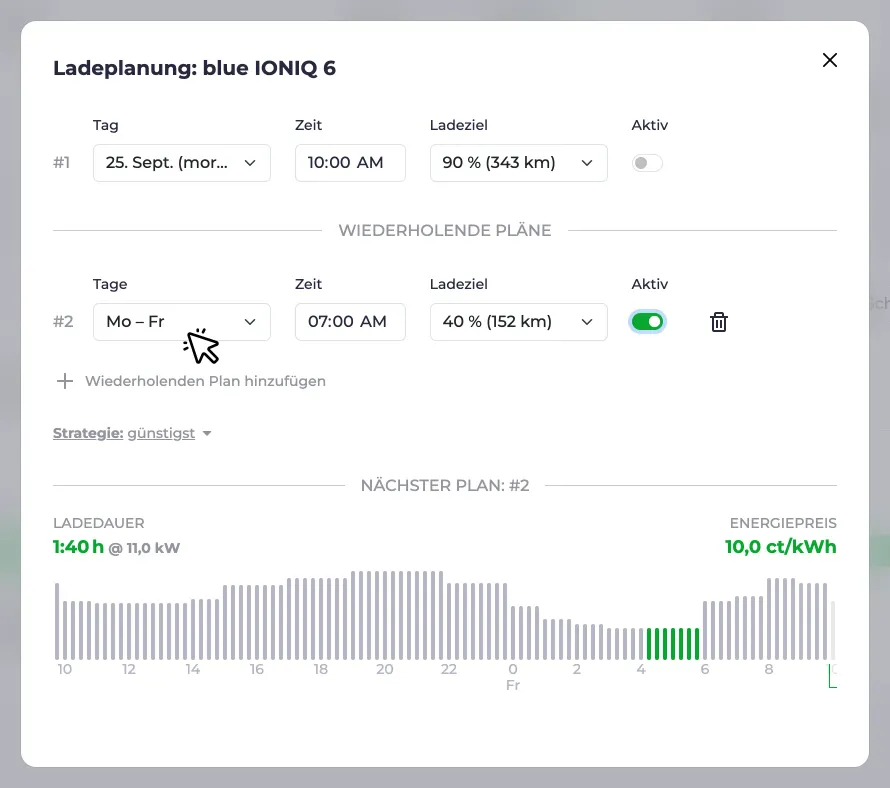Click the ENERGIEPREIS label

783,523
